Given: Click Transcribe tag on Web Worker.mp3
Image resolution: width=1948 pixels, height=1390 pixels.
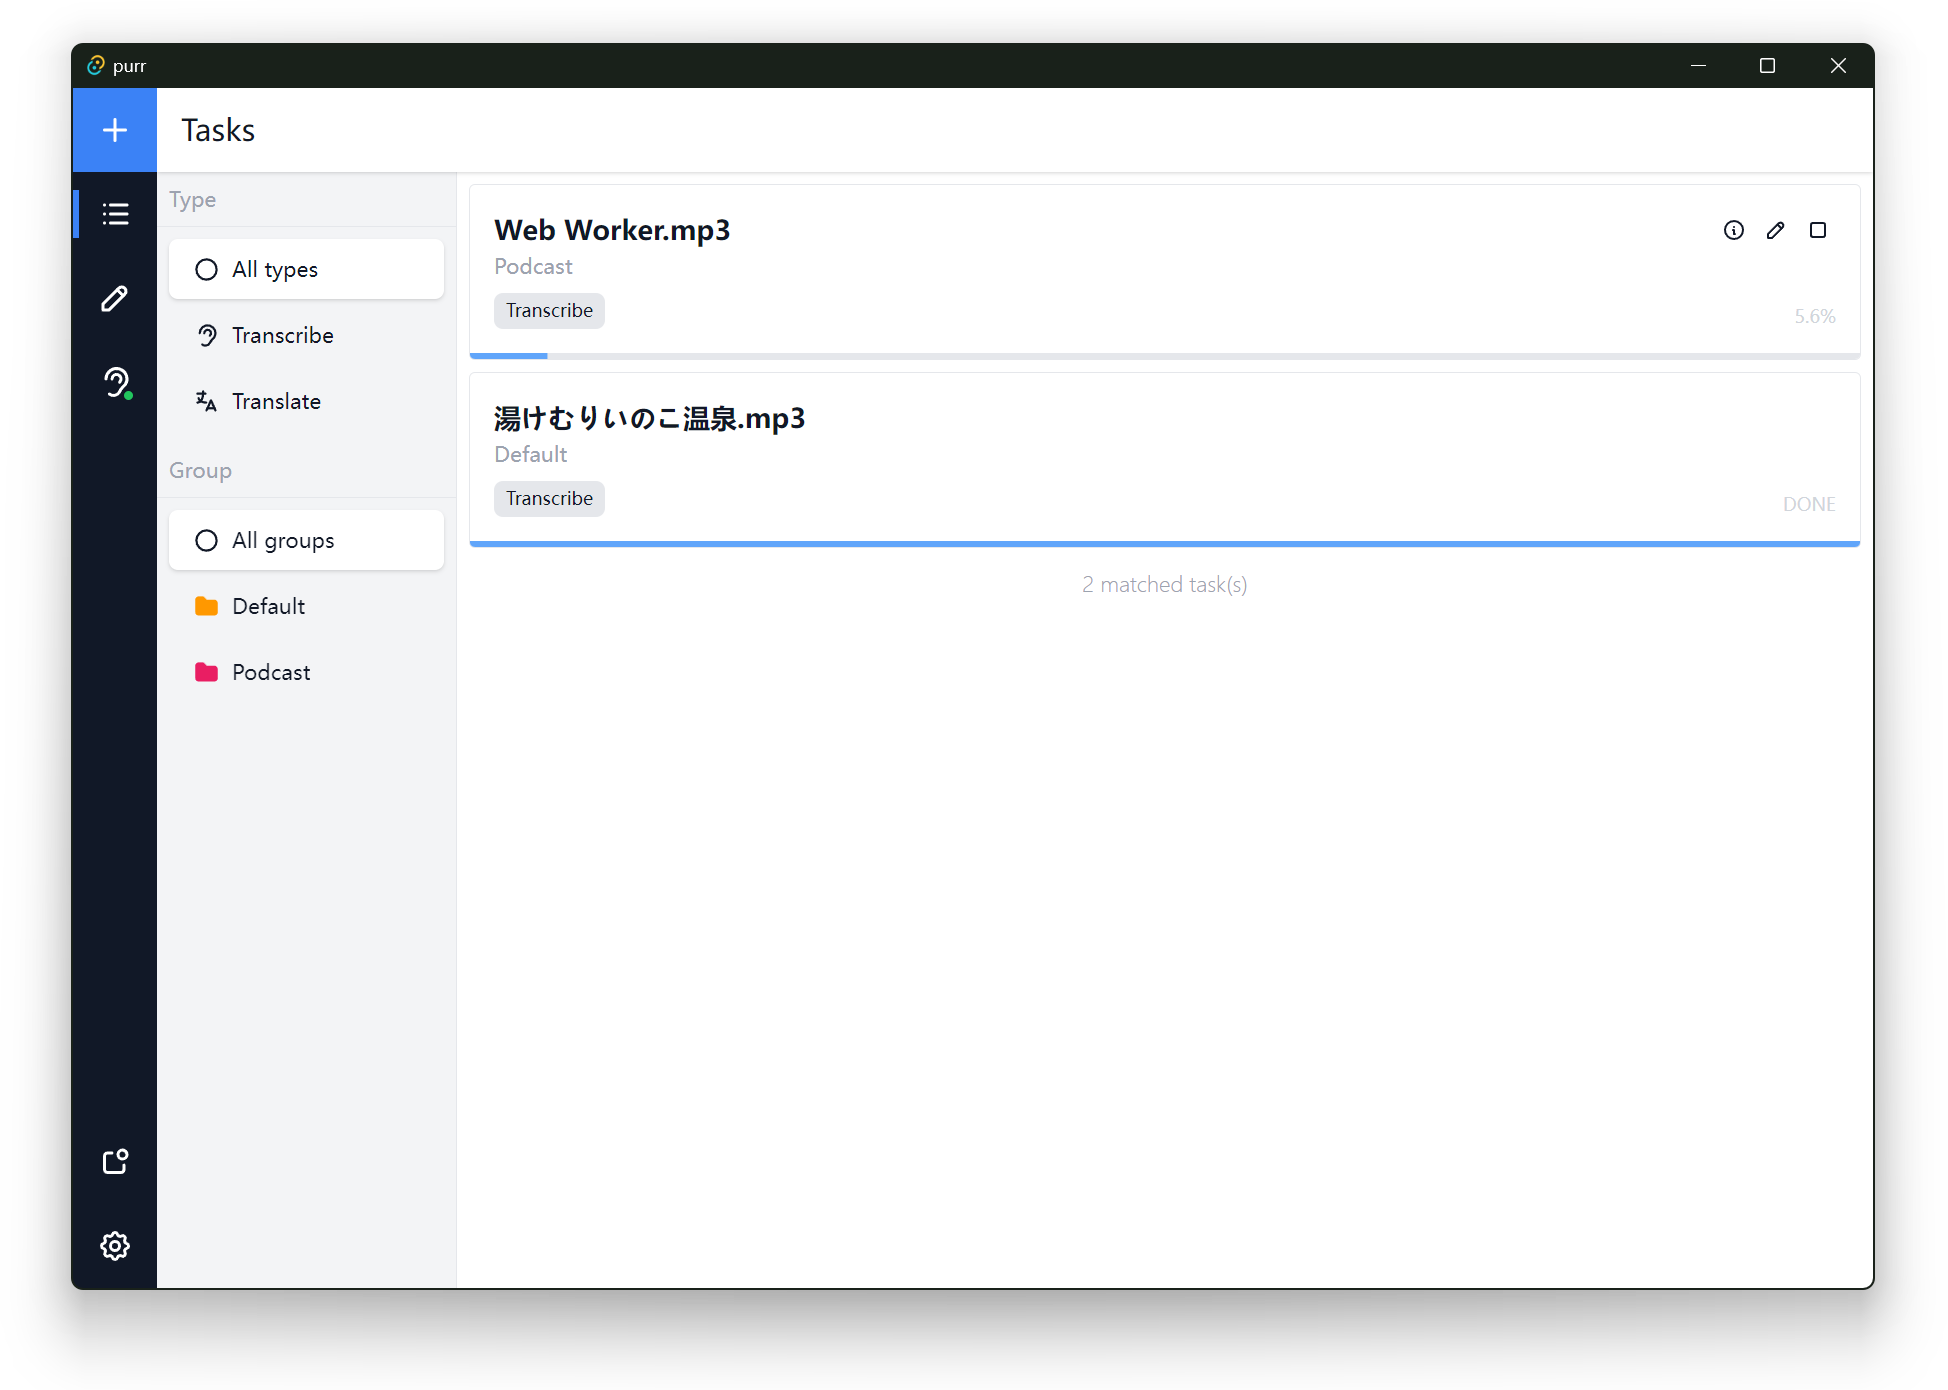Looking at the screenshot, I should coord(549,310).
